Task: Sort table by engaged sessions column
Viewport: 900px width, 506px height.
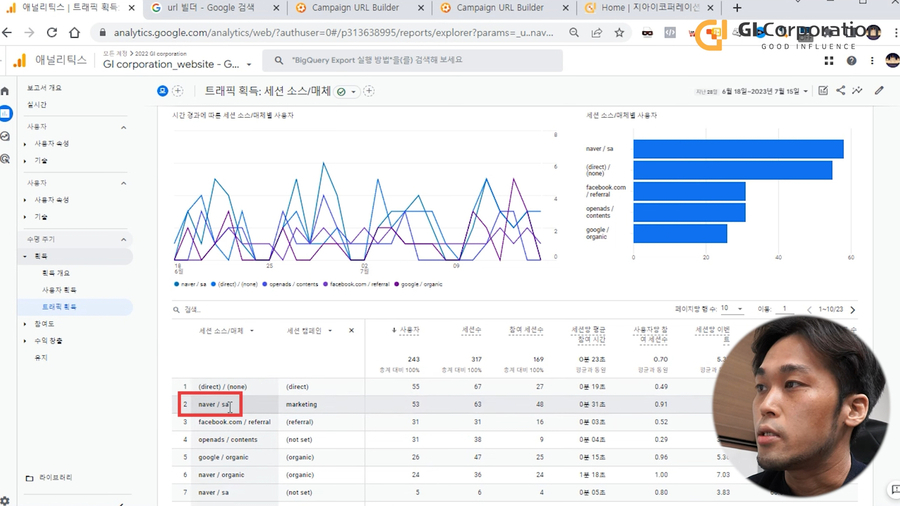Action: pyautogui.click(x=526, y=330)
